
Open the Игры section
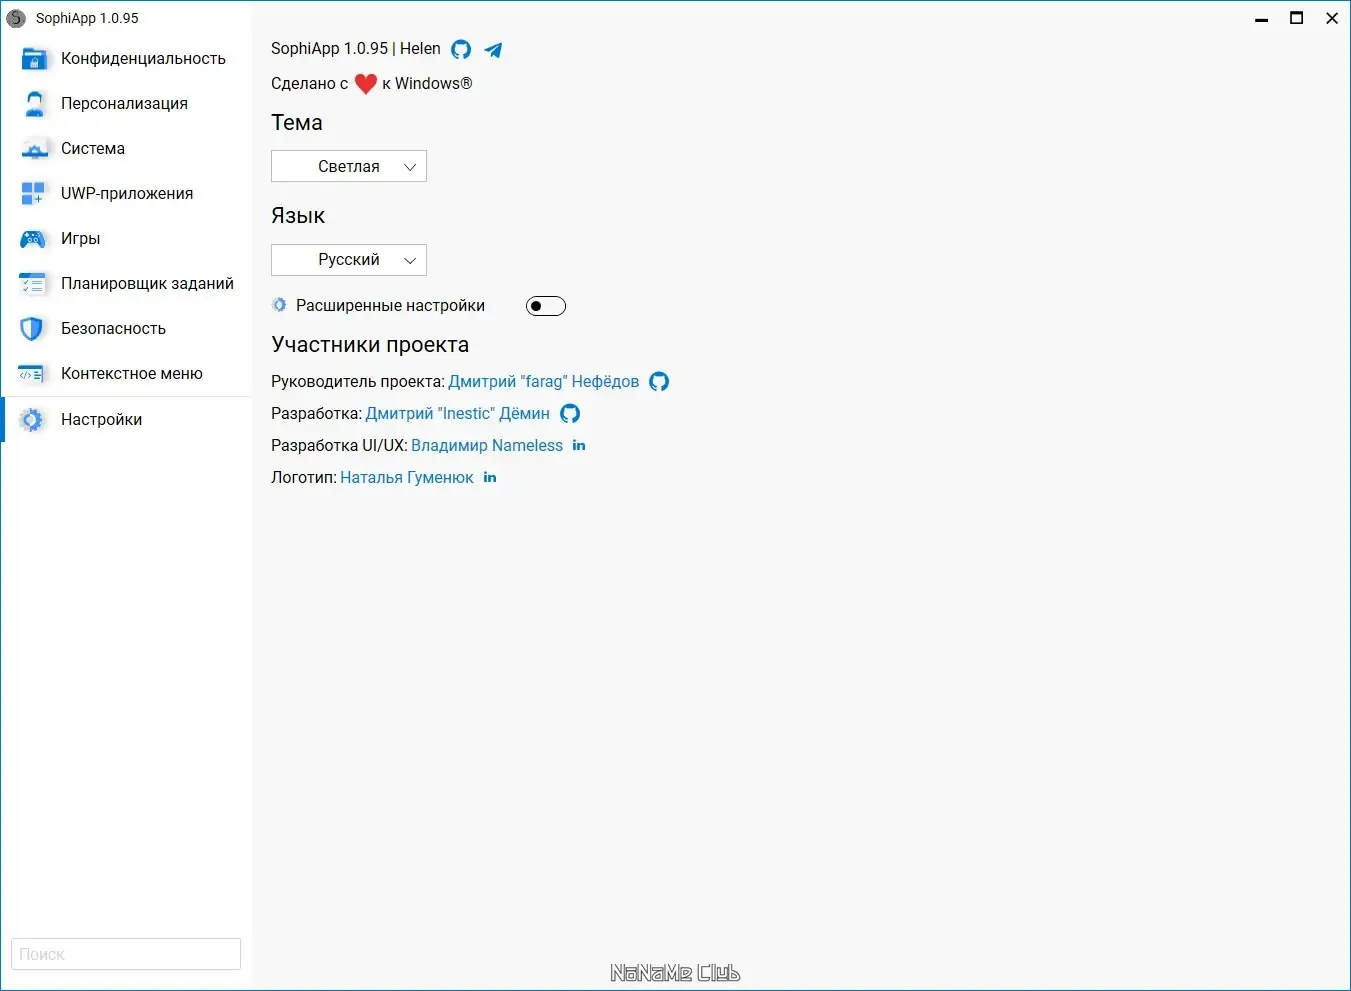126,239
